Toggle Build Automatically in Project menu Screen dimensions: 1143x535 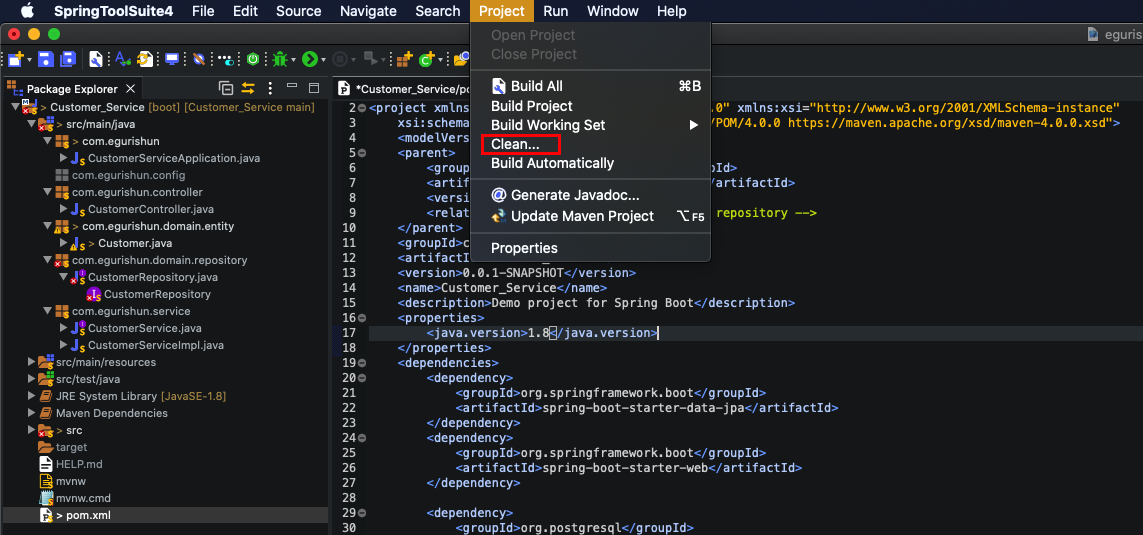pyautogui.click(x=552, y=163)
